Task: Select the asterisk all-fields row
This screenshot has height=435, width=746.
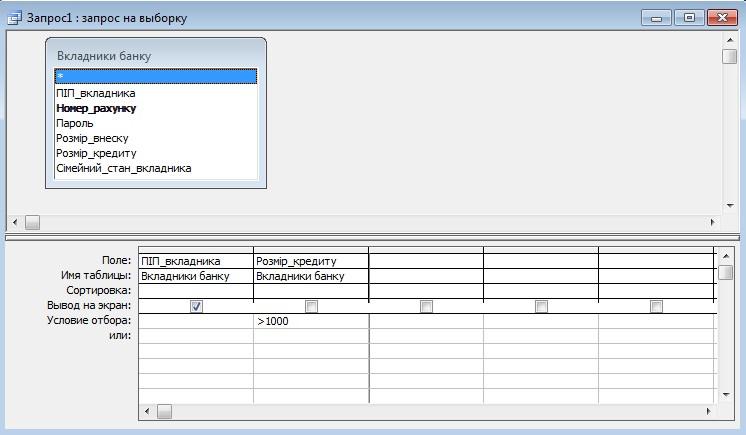Action: coord(155,76)
